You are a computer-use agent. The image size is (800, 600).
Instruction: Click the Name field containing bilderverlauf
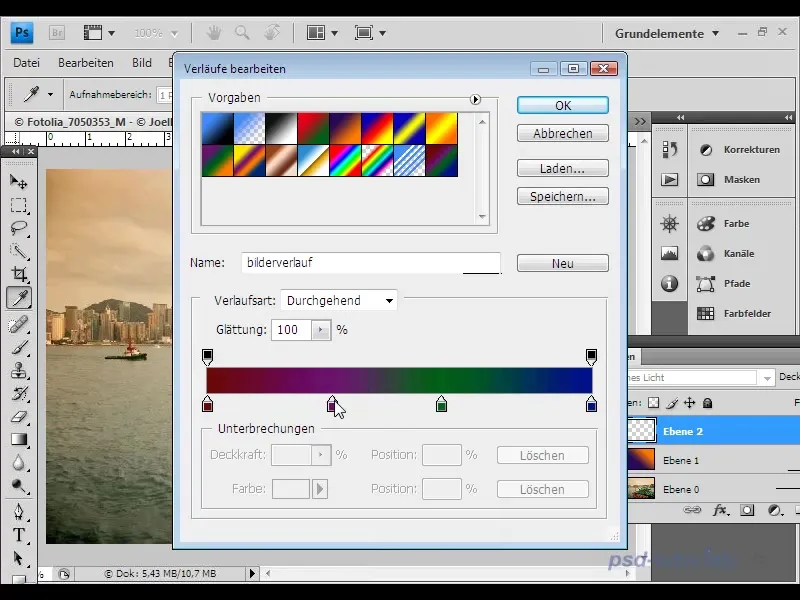click(x=371, y=263)
